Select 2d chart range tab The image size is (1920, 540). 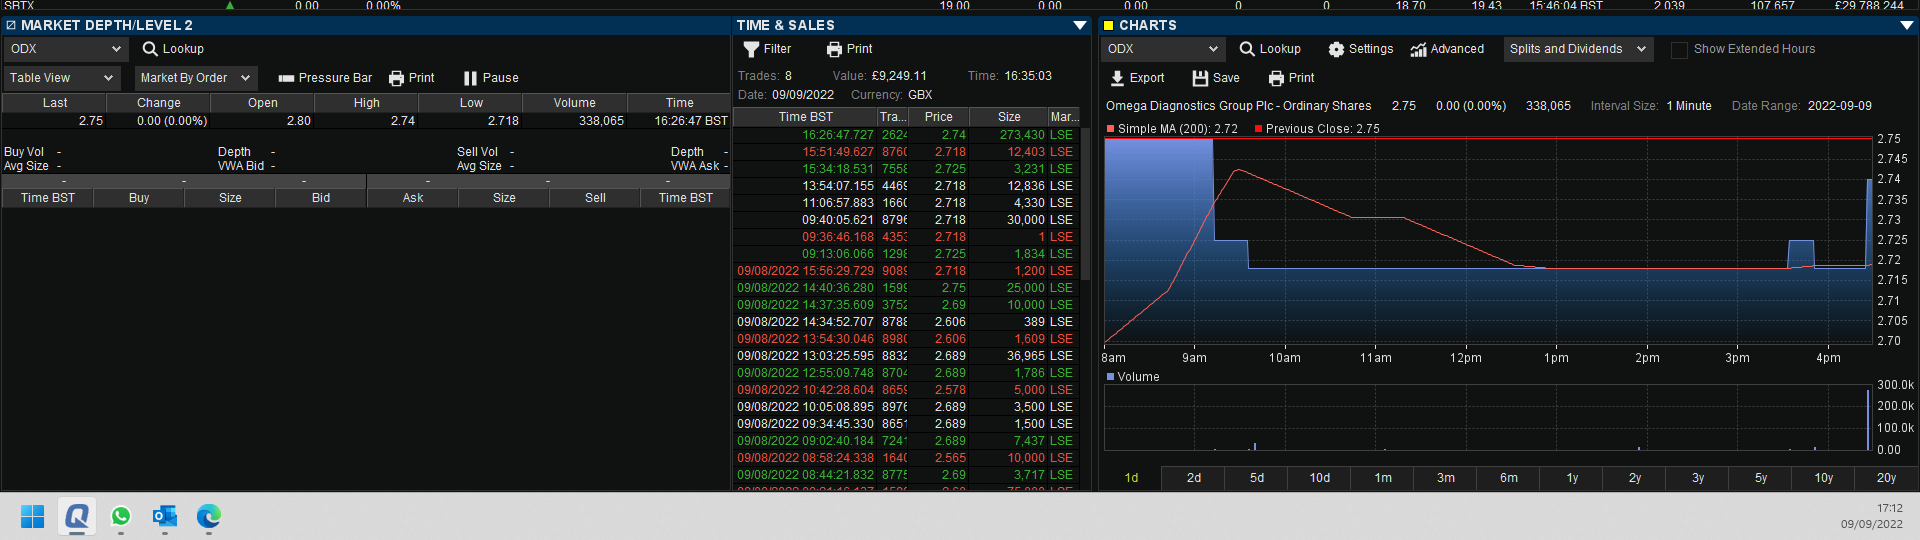(1194, 478)
